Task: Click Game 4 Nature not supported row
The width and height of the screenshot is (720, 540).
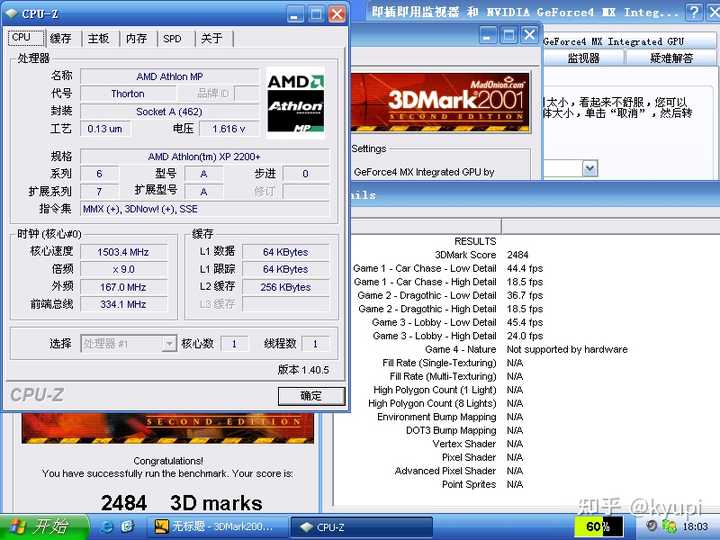Action: click(526, 349)
